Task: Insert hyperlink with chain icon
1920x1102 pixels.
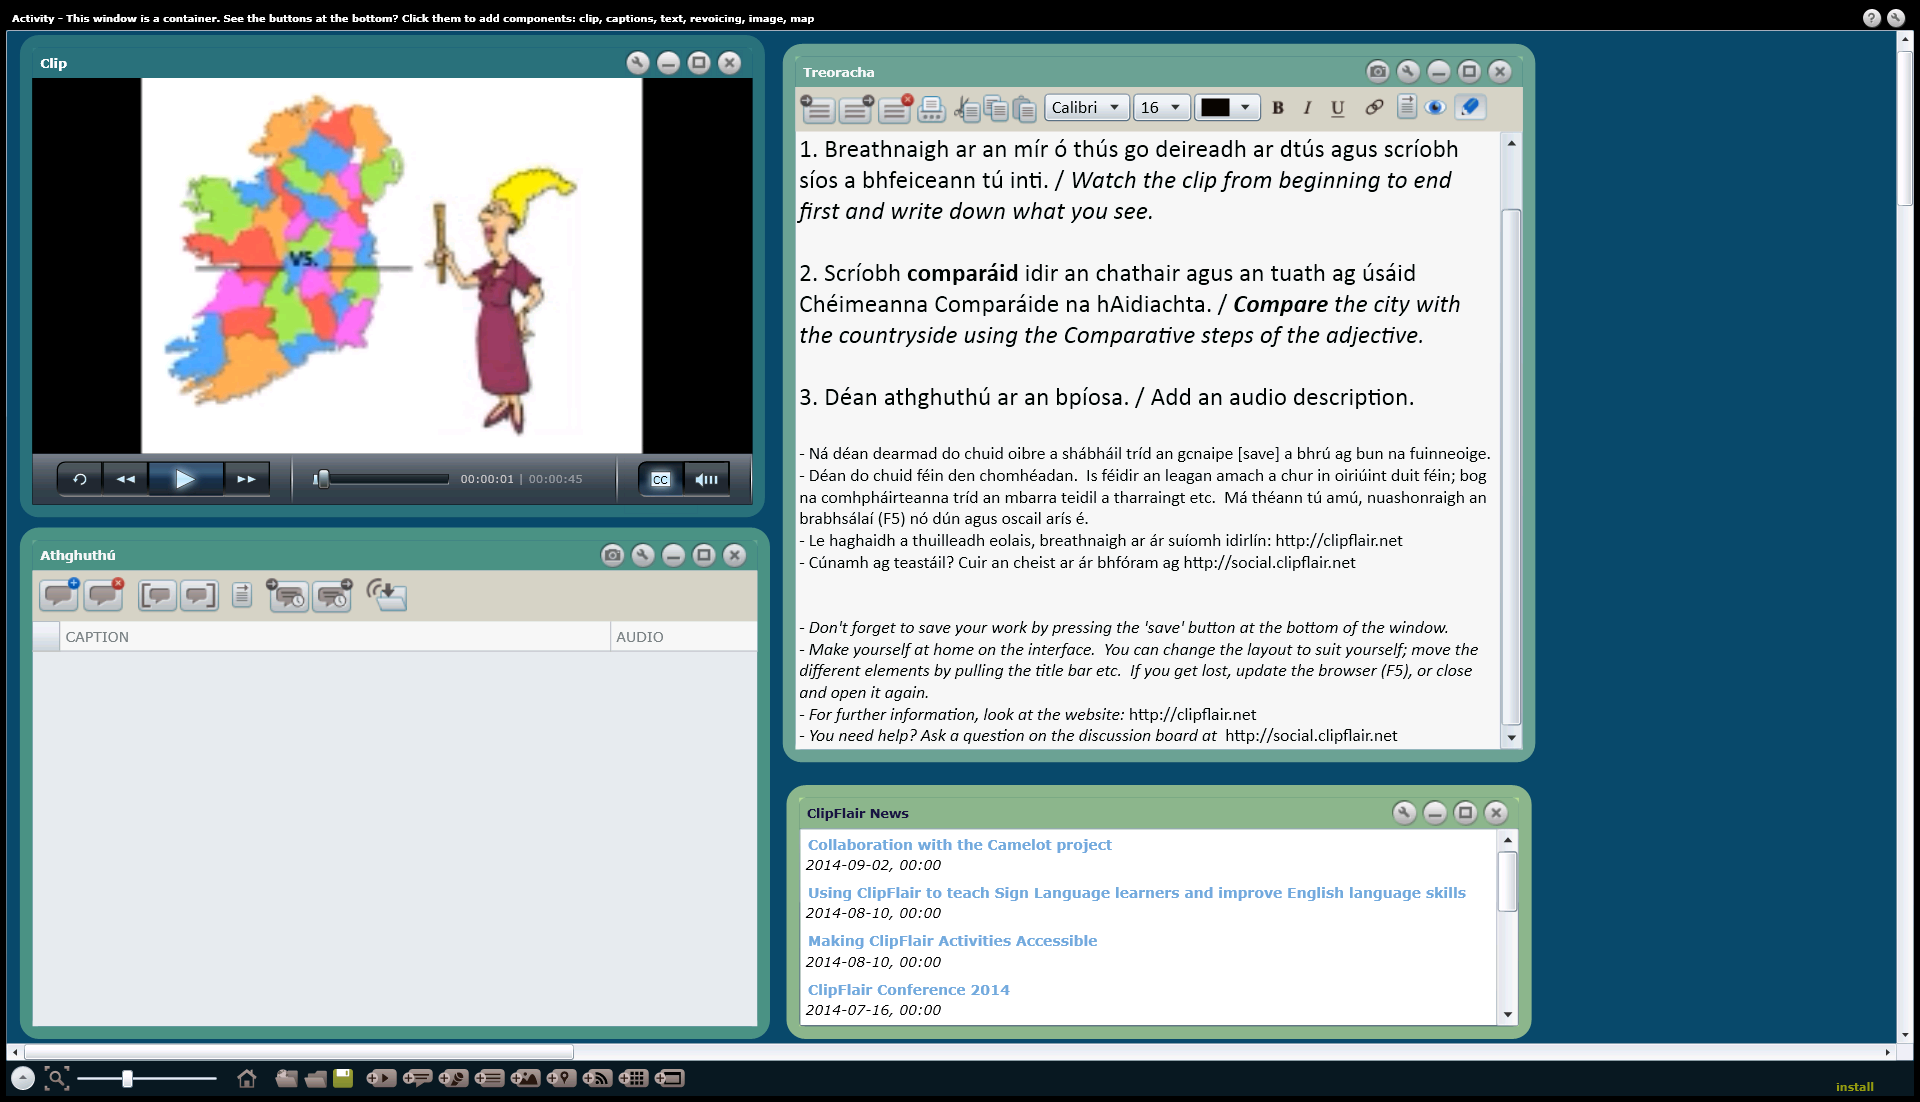Action: [x=1374, y=107]
